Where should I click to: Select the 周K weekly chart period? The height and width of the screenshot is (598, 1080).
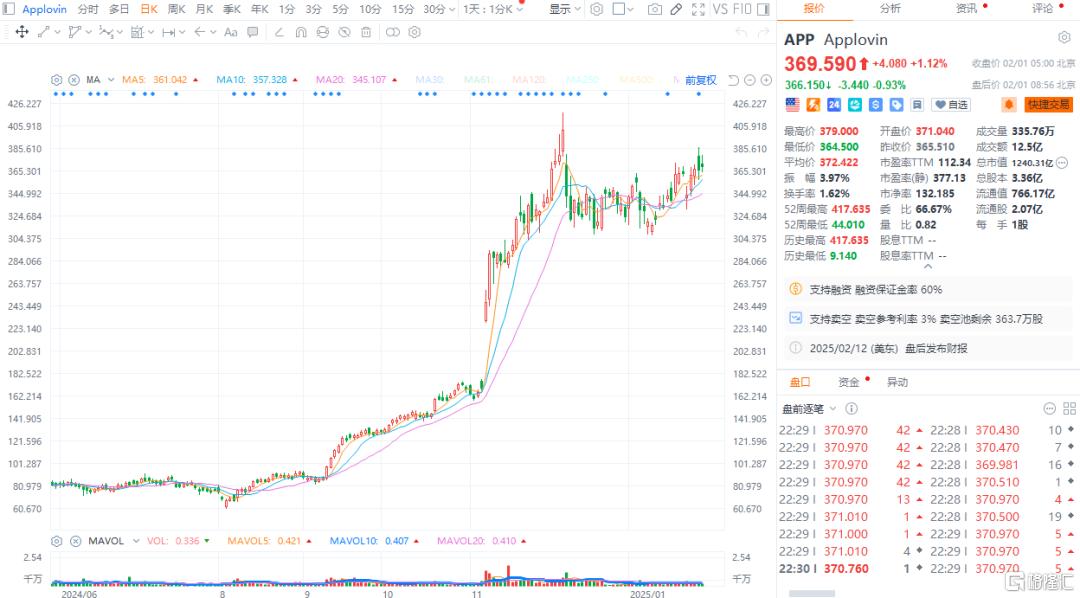coord(177,9)
